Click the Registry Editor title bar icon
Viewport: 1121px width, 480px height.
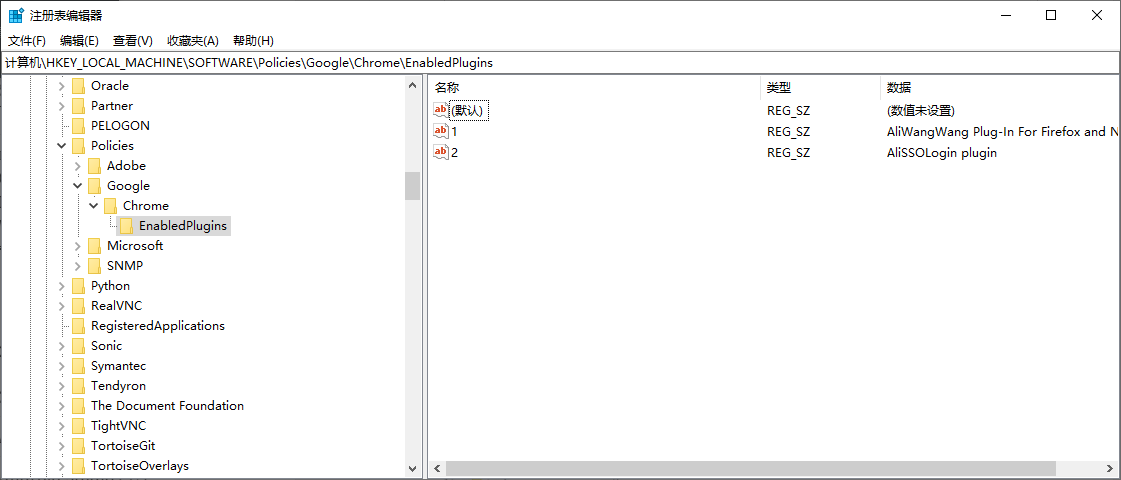click(x=16, y=15)
